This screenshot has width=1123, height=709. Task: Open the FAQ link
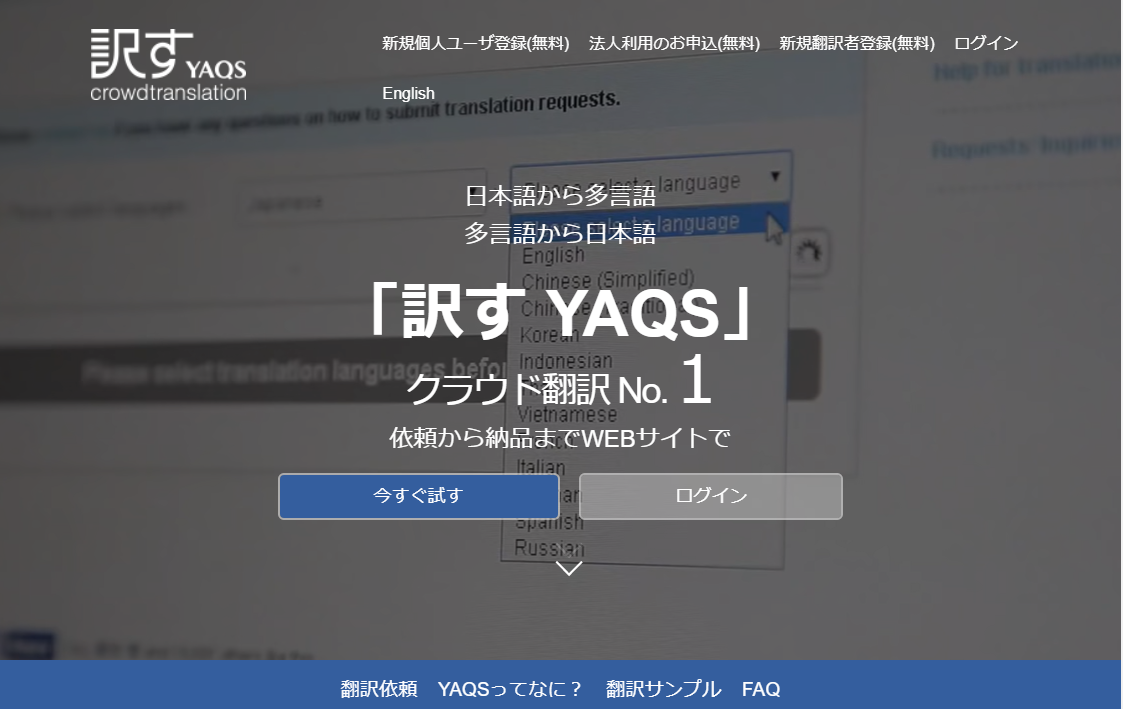pyautogui.click(x=761, y=689)
